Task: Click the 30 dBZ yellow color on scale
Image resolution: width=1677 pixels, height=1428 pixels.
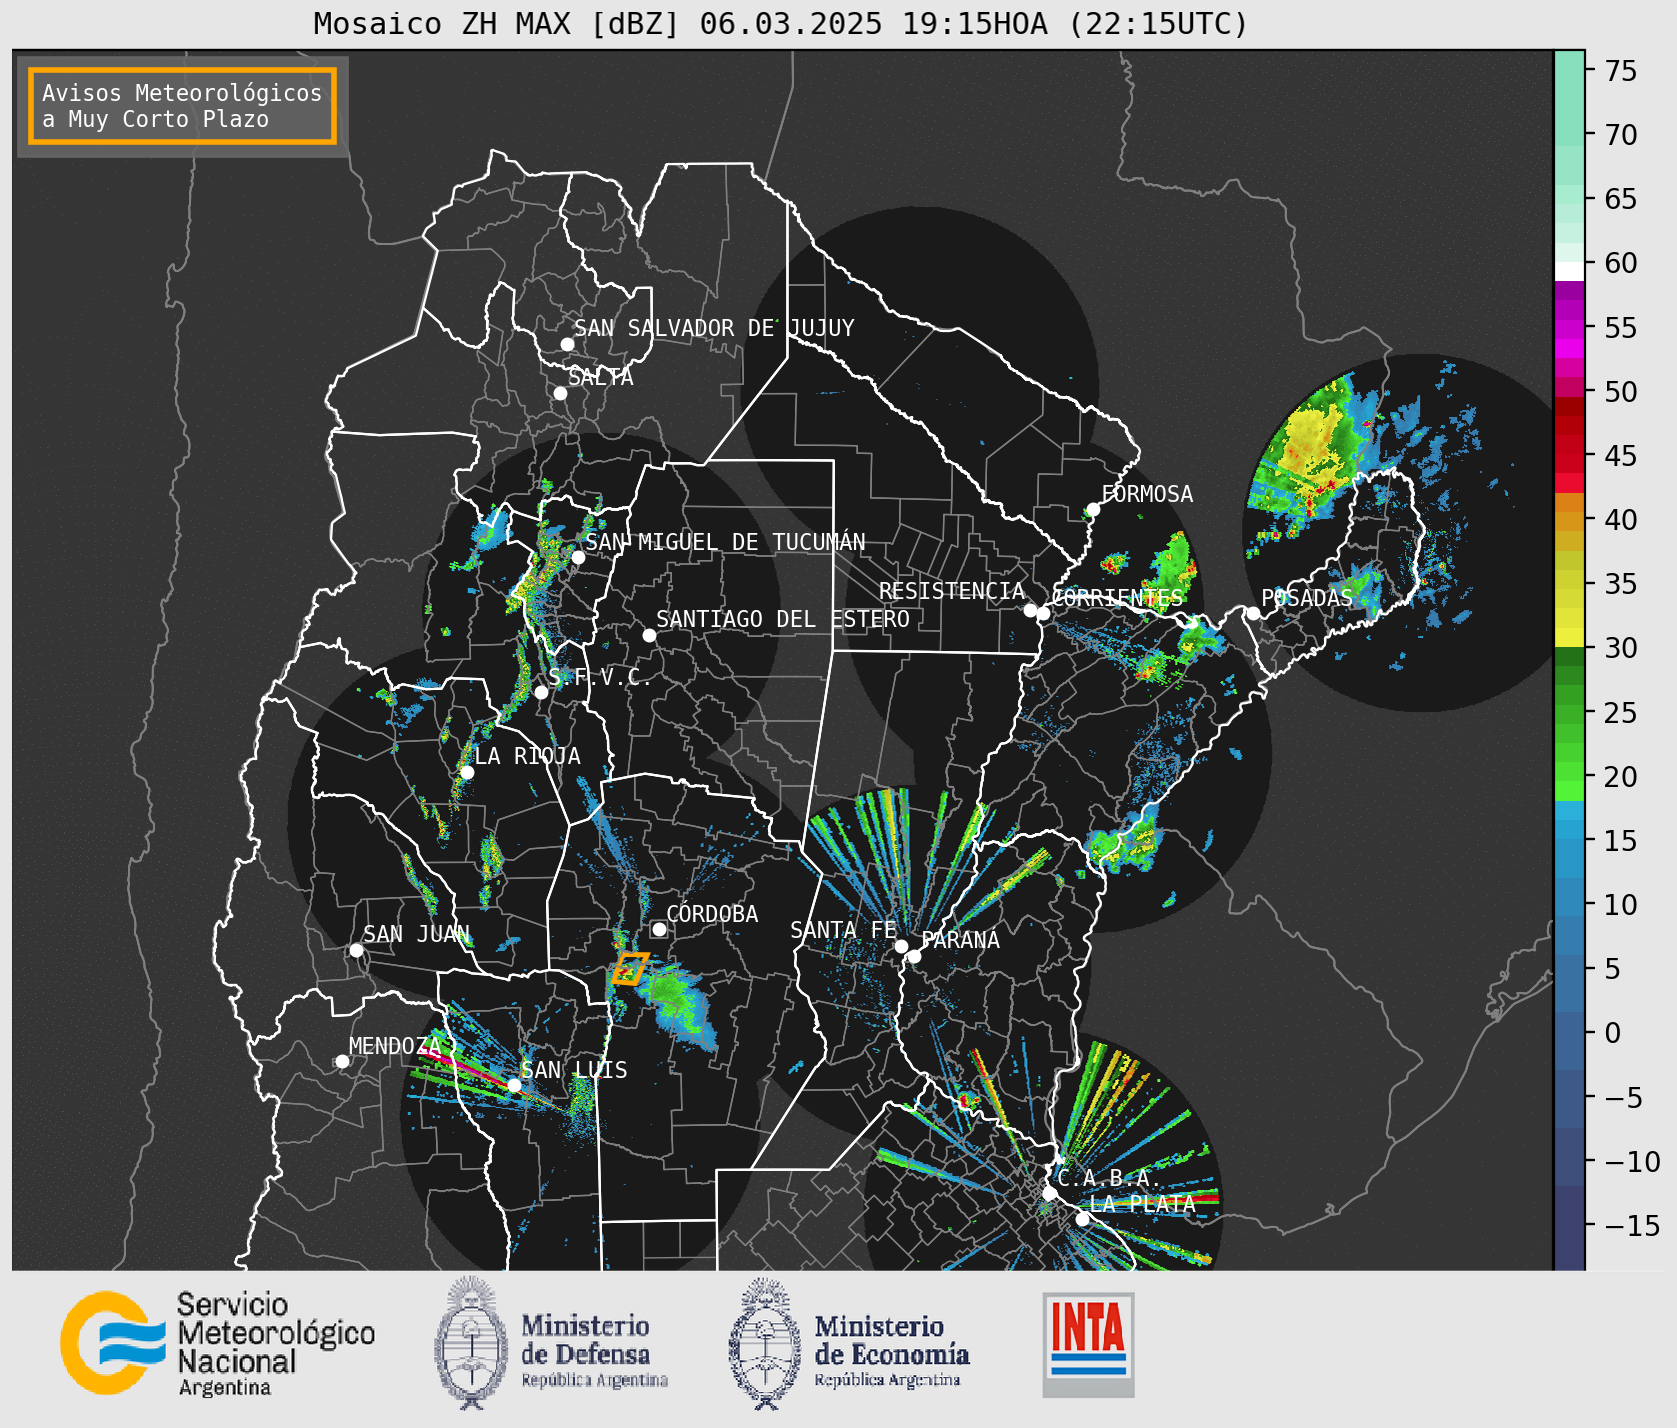Action: (x=1569, y=637)
